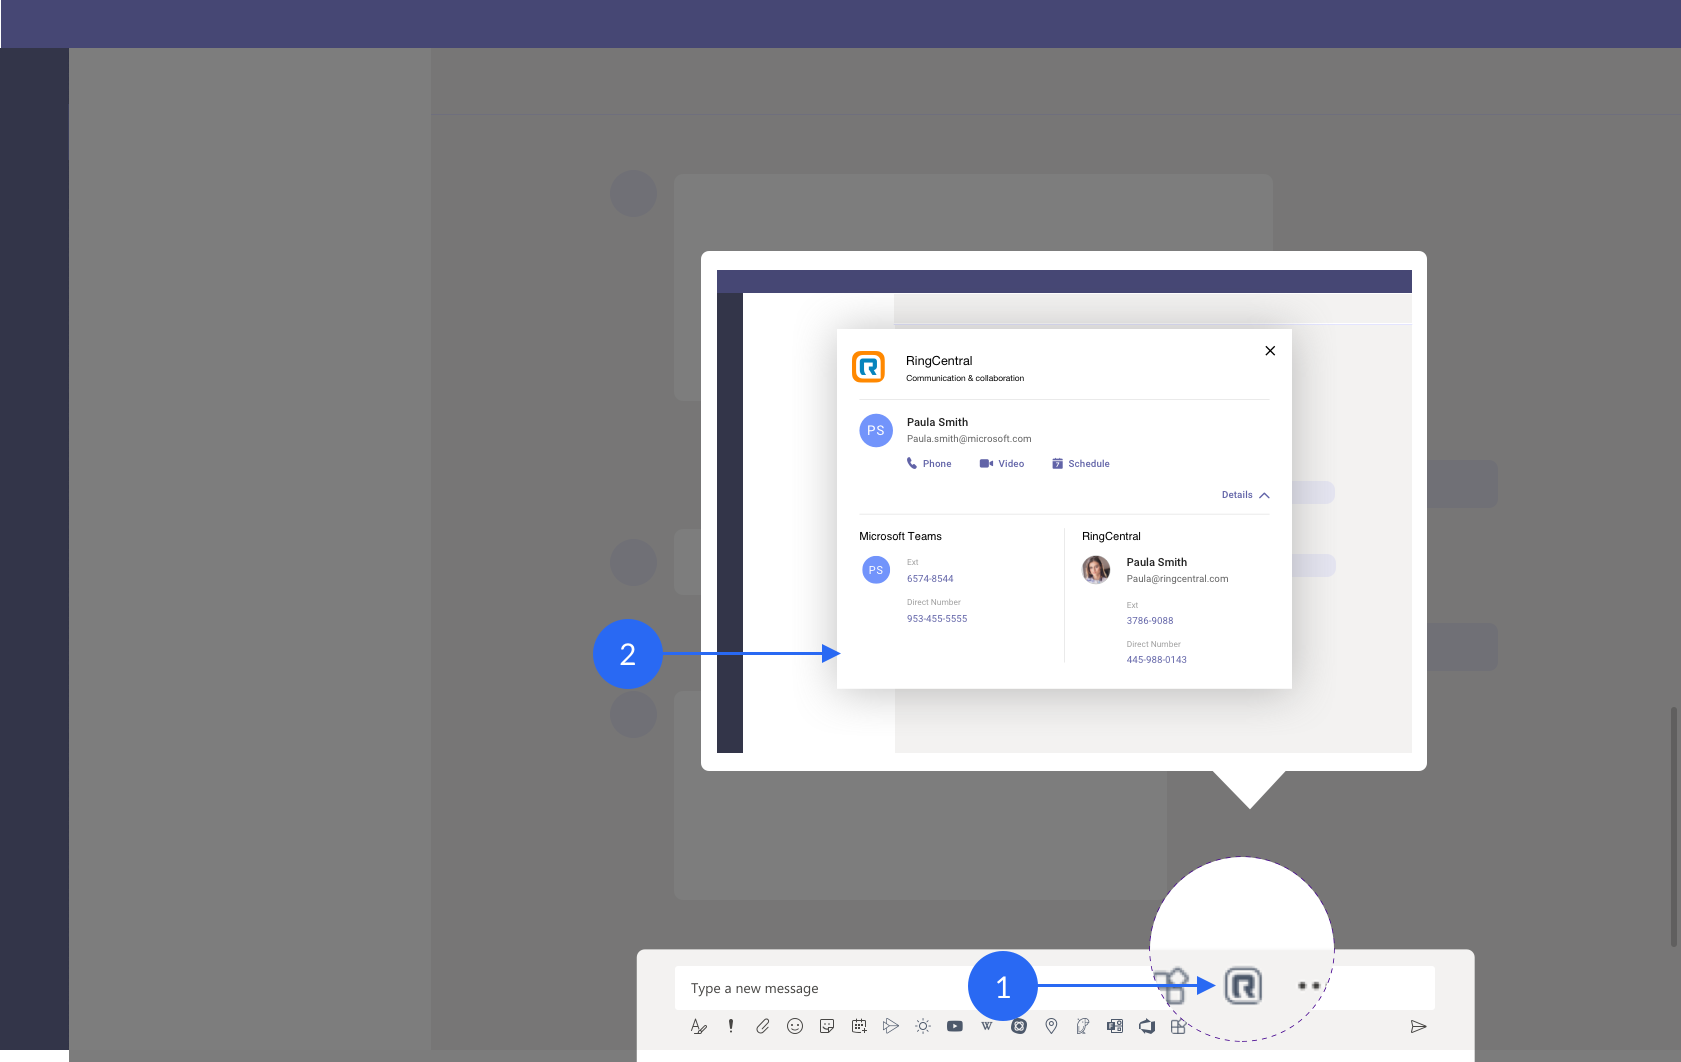Start a Phone call with Paula Smith
This screenshot has height=1062, width=1681.
pyautogui.click(x=929, y=464)
